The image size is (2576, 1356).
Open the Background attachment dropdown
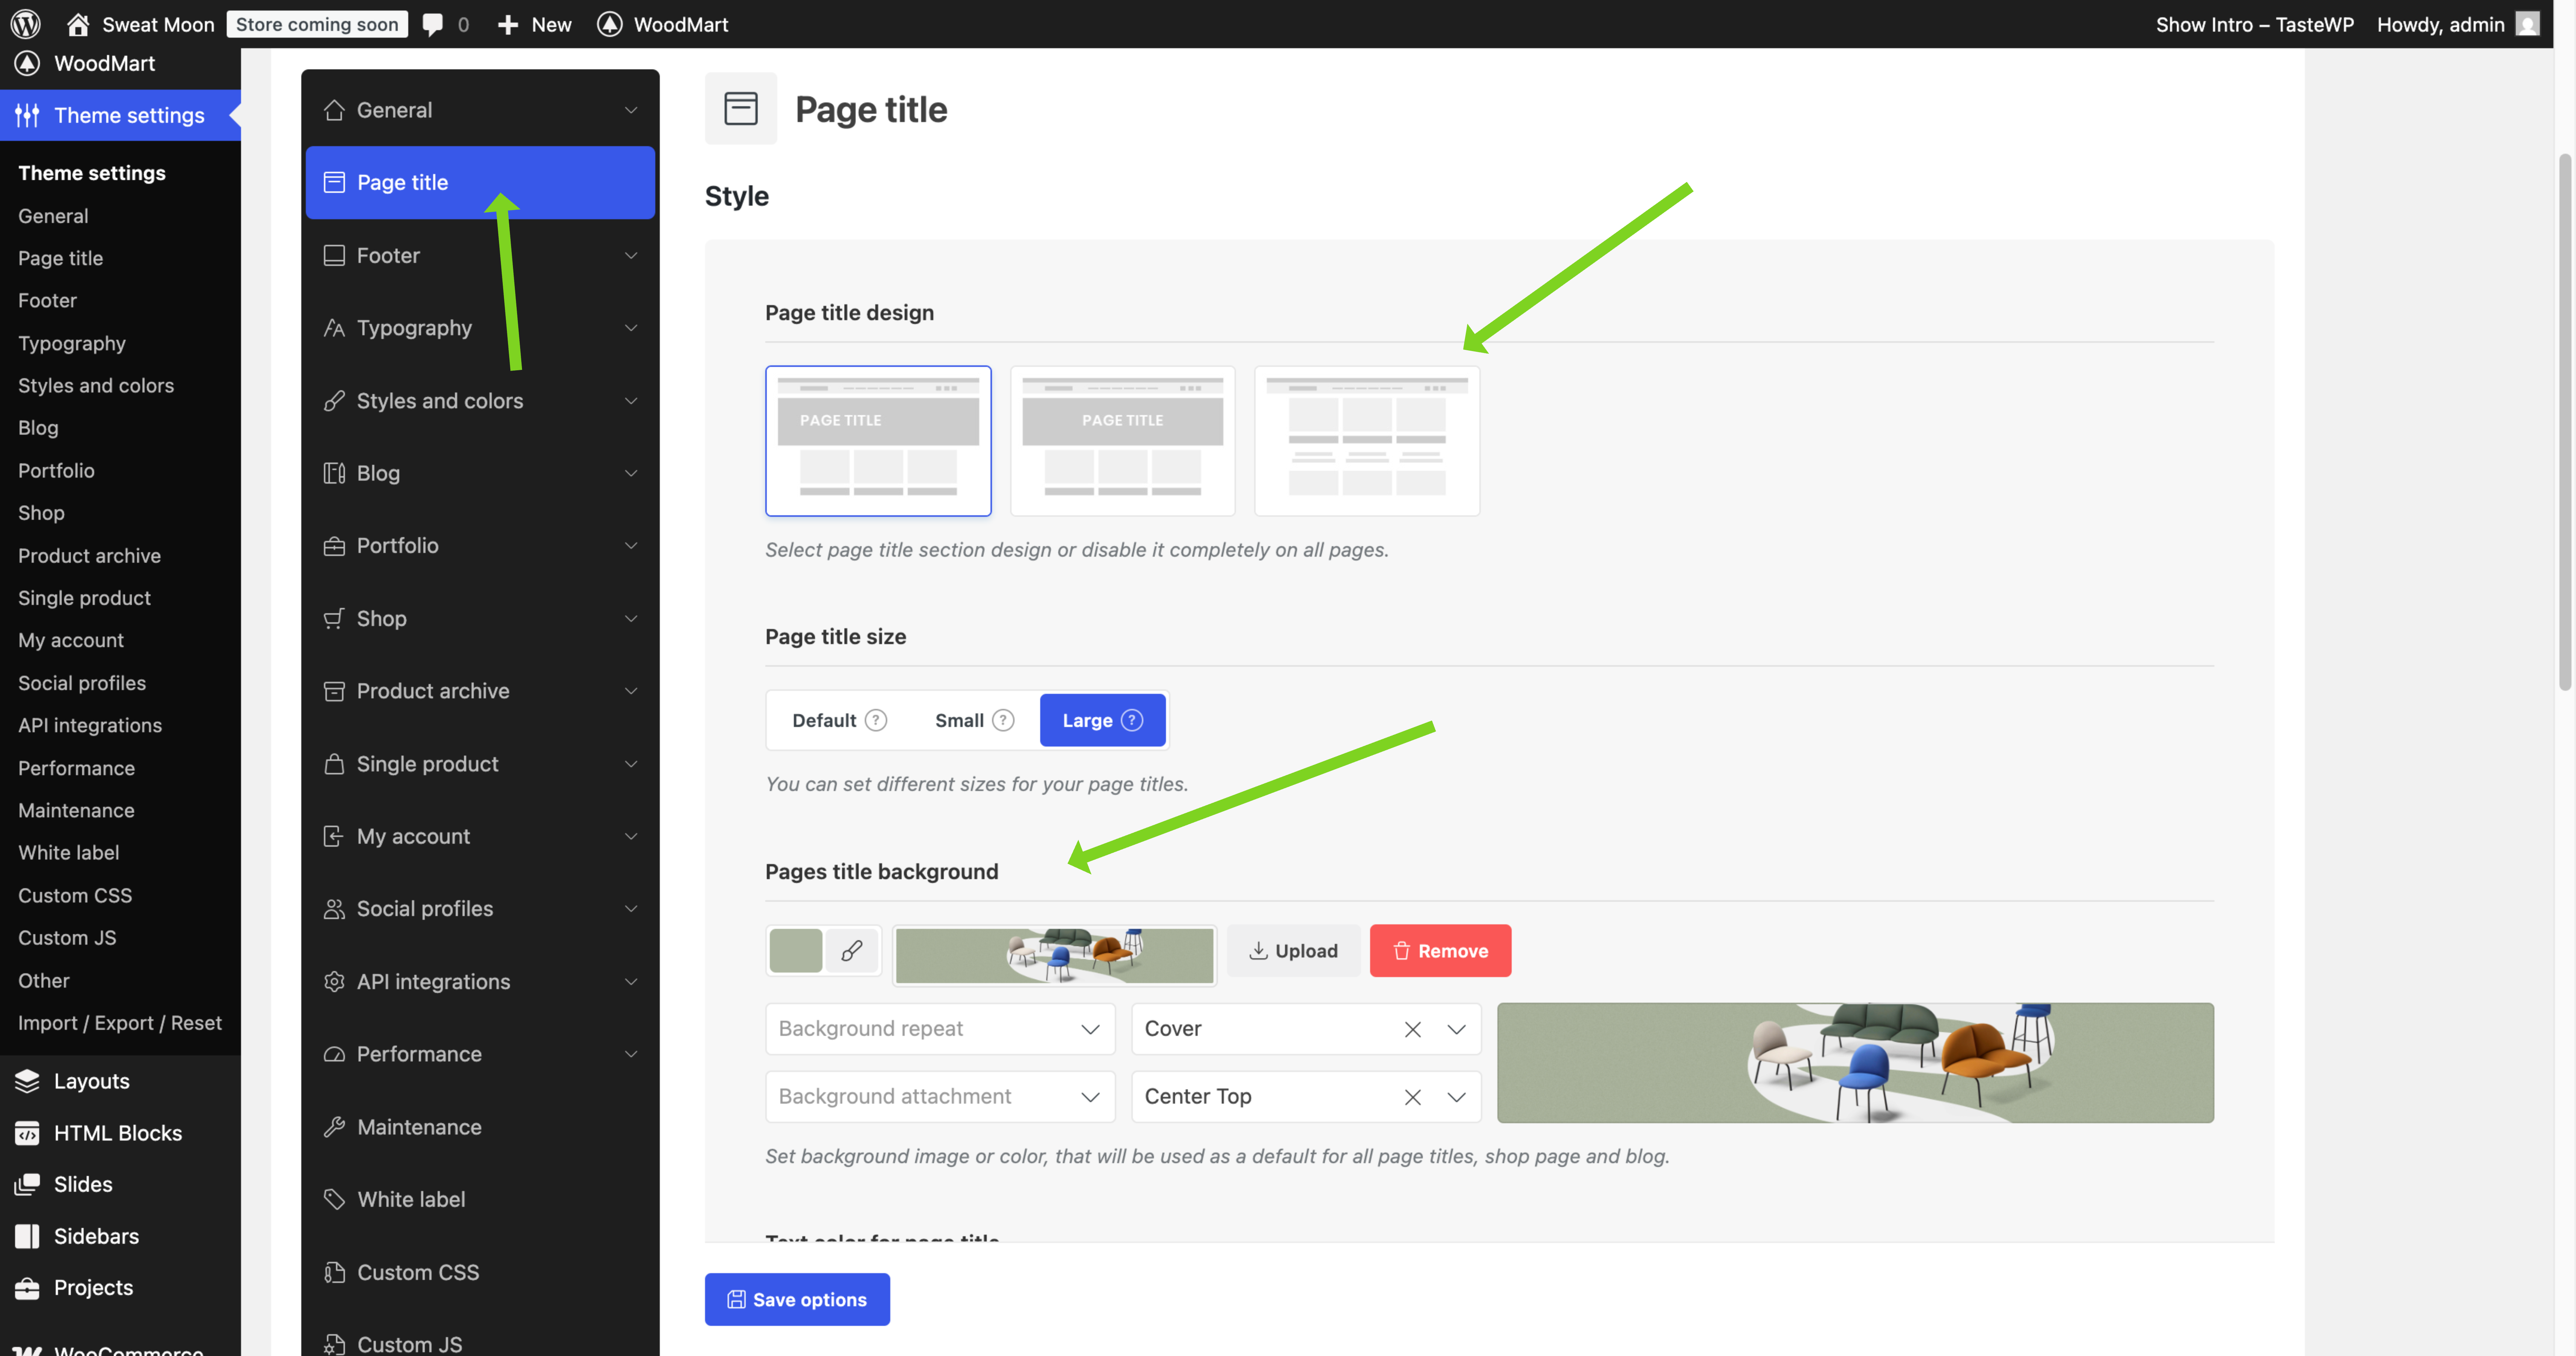(940, 1097)
